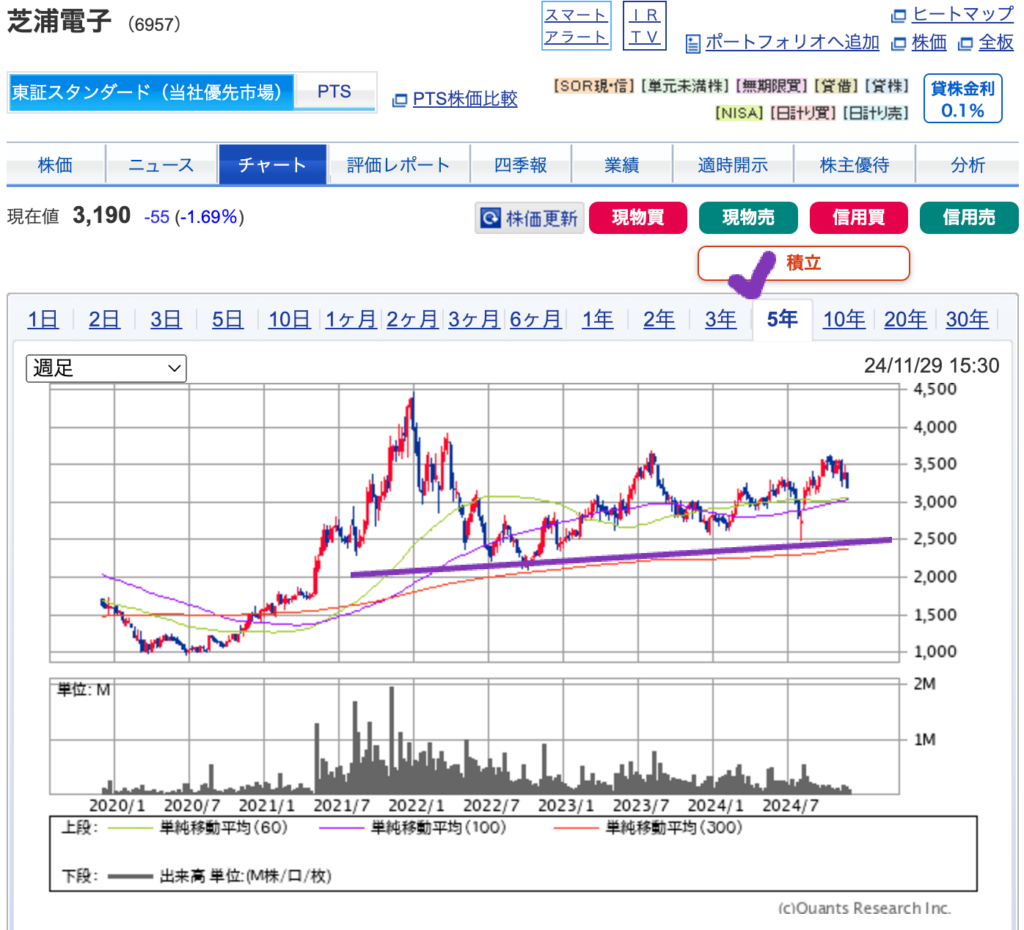Image resolution: width=1024 pixels, height=930 pixels.
Task: Set chart period to 10年
Action: [844, 319]
